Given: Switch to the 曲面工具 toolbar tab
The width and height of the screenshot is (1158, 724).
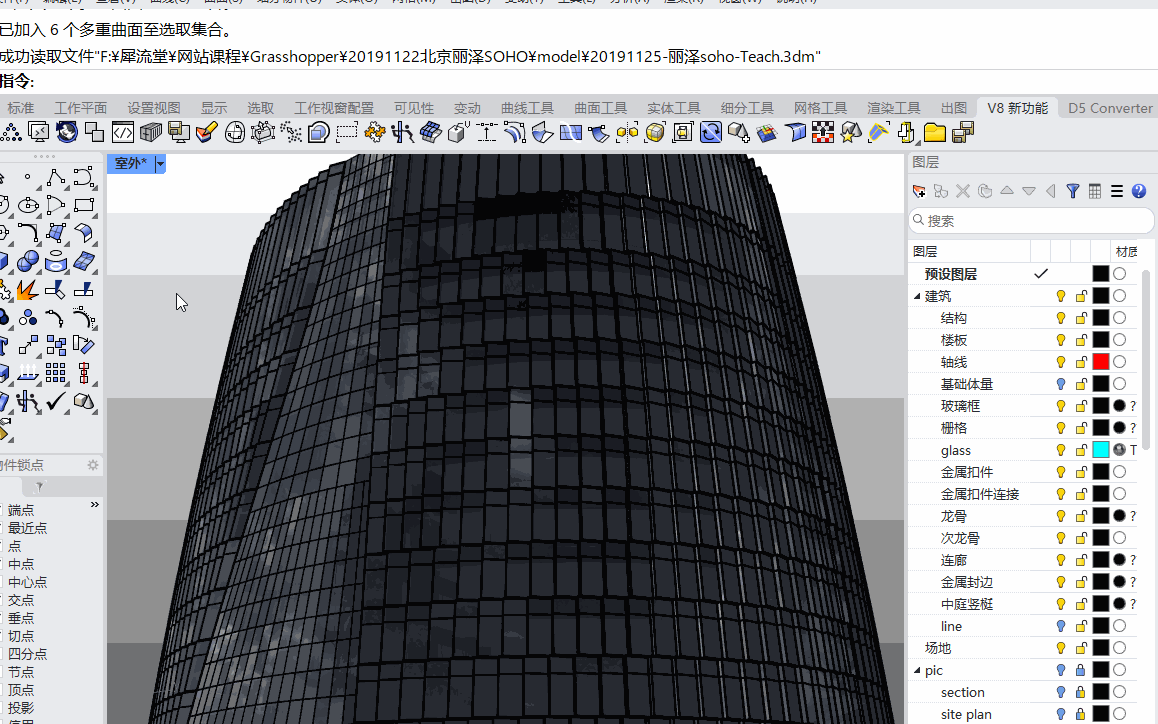Looking at the screenshot, I should click(600, 108).
